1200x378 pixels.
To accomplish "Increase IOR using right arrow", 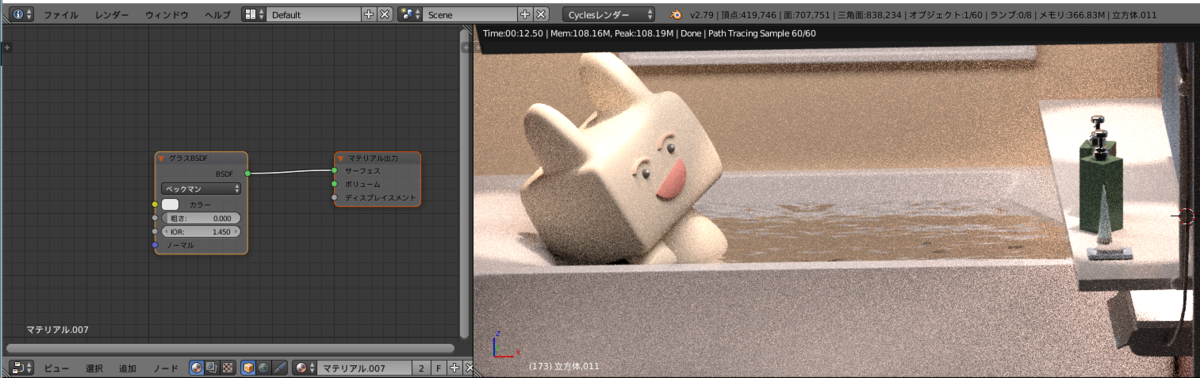I will click(x=237, y=231).
